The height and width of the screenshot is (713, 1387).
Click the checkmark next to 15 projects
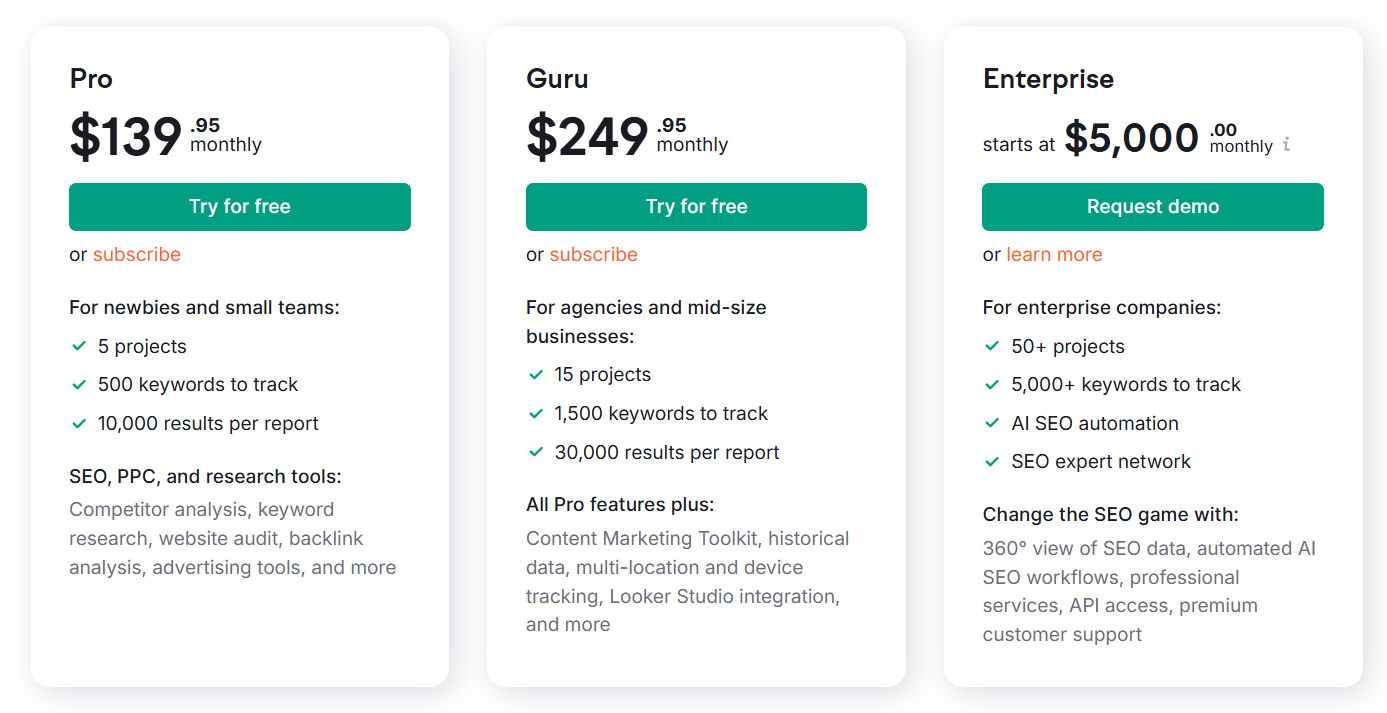click(536, 375)
